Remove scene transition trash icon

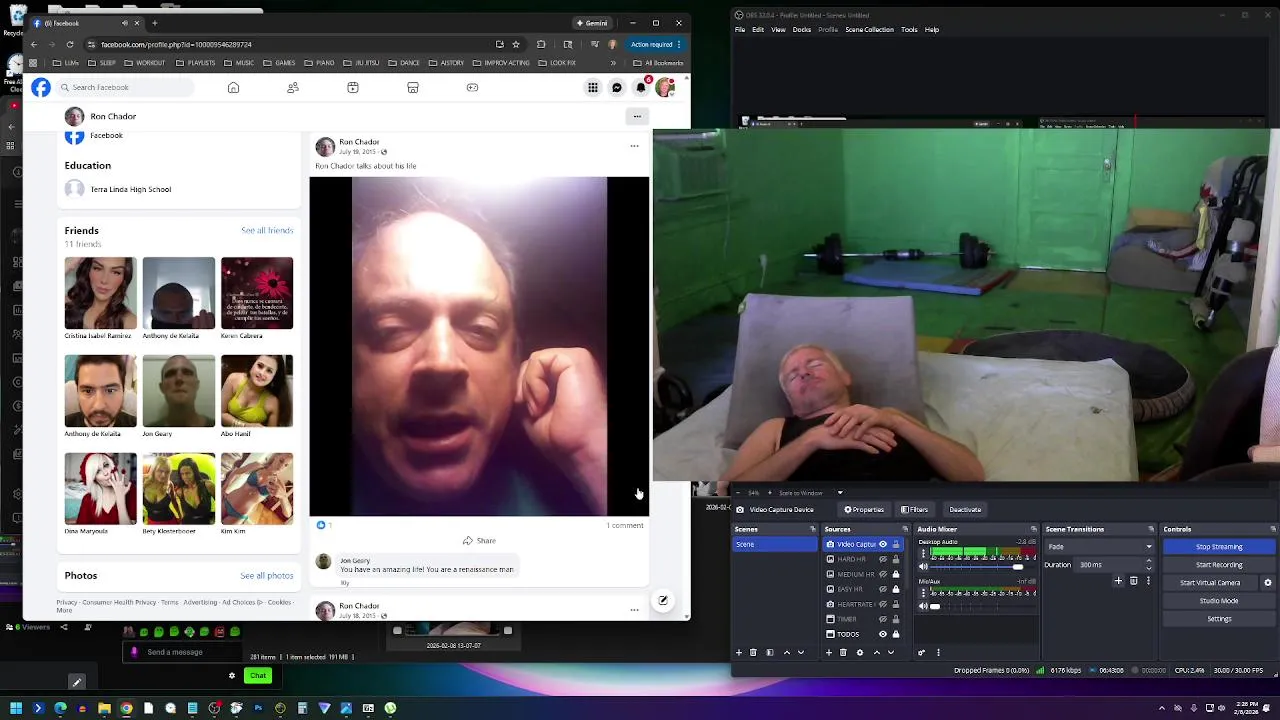point(1133,581)
